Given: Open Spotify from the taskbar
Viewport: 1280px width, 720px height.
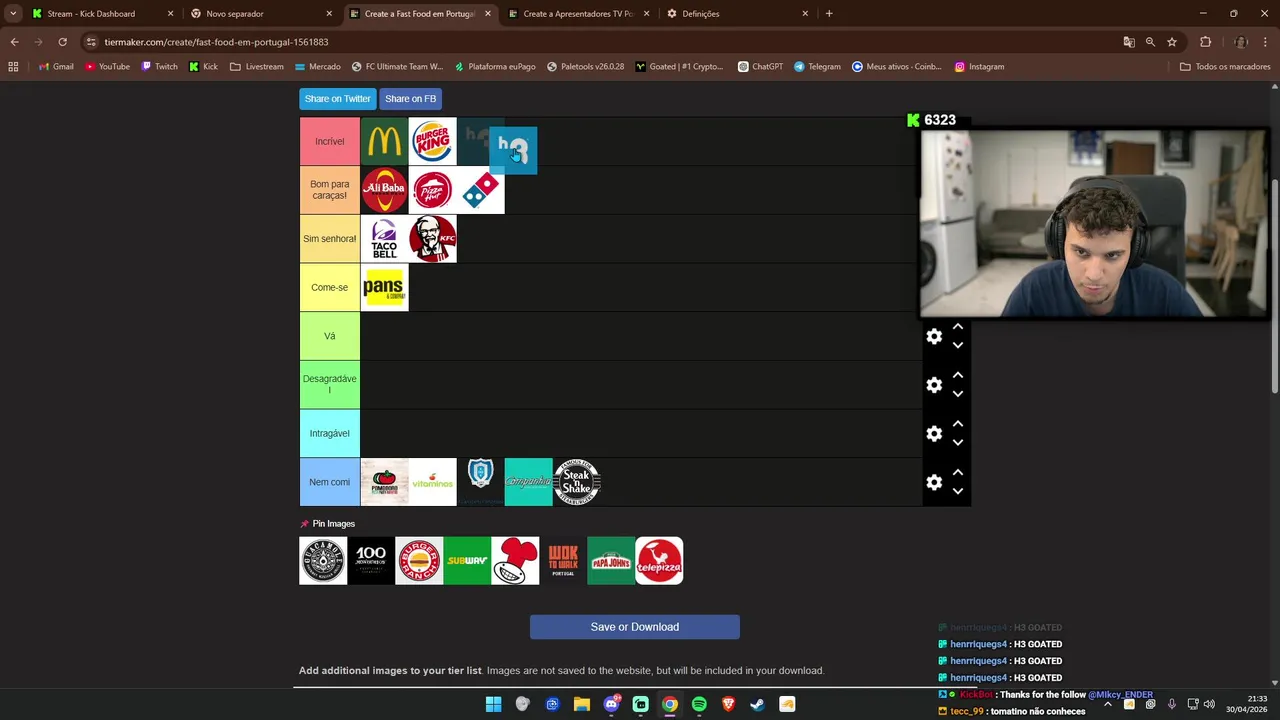Looking at the screenshot, I should 699,704.
